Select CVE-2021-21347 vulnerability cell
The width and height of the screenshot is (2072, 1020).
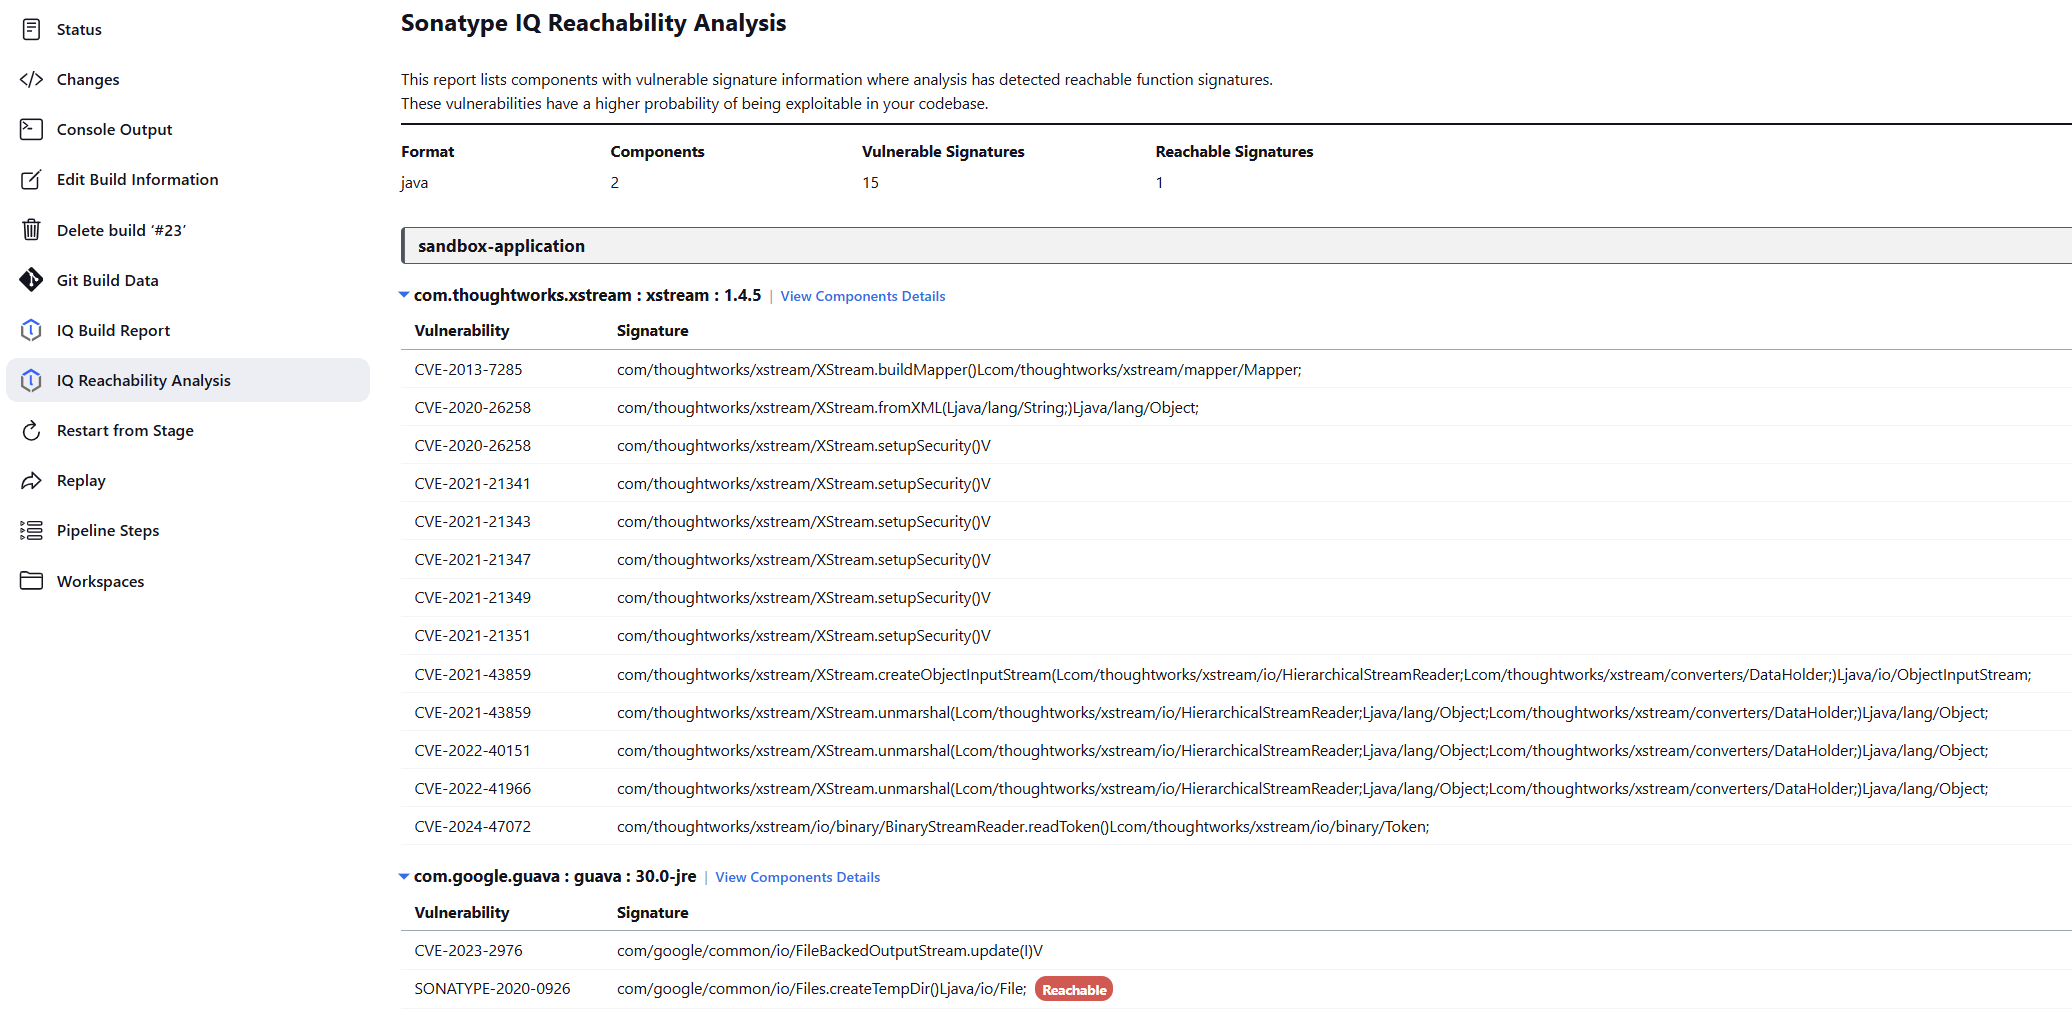tap(472, 559)
